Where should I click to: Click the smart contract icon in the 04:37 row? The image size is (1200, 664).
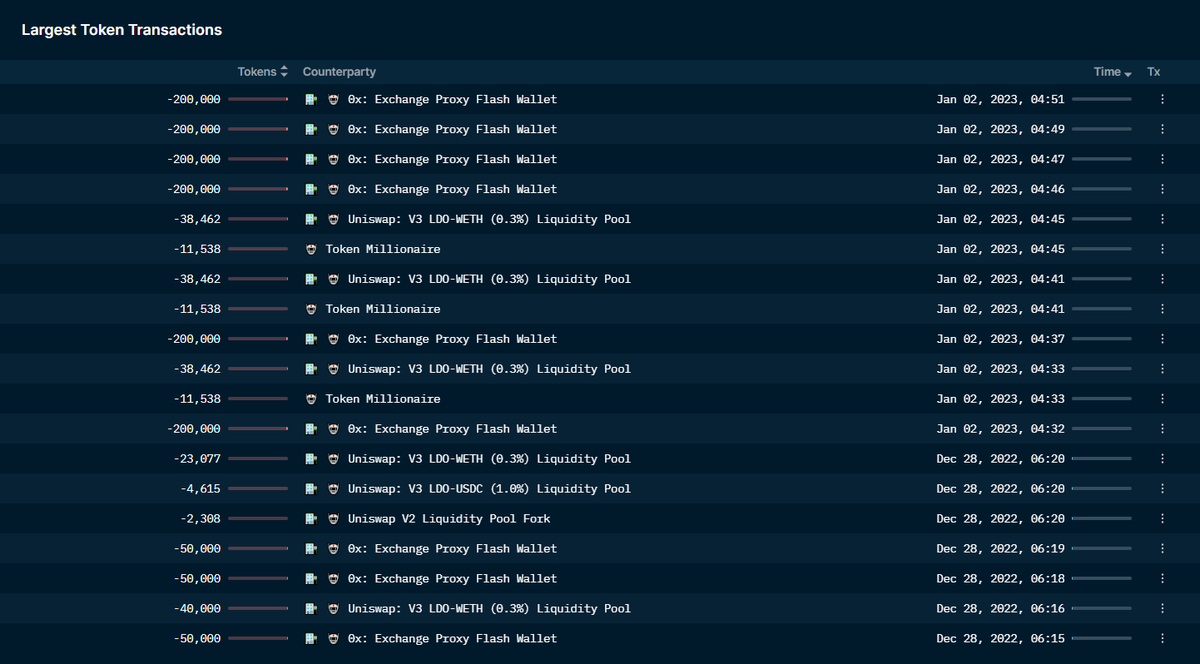[312, 339]
